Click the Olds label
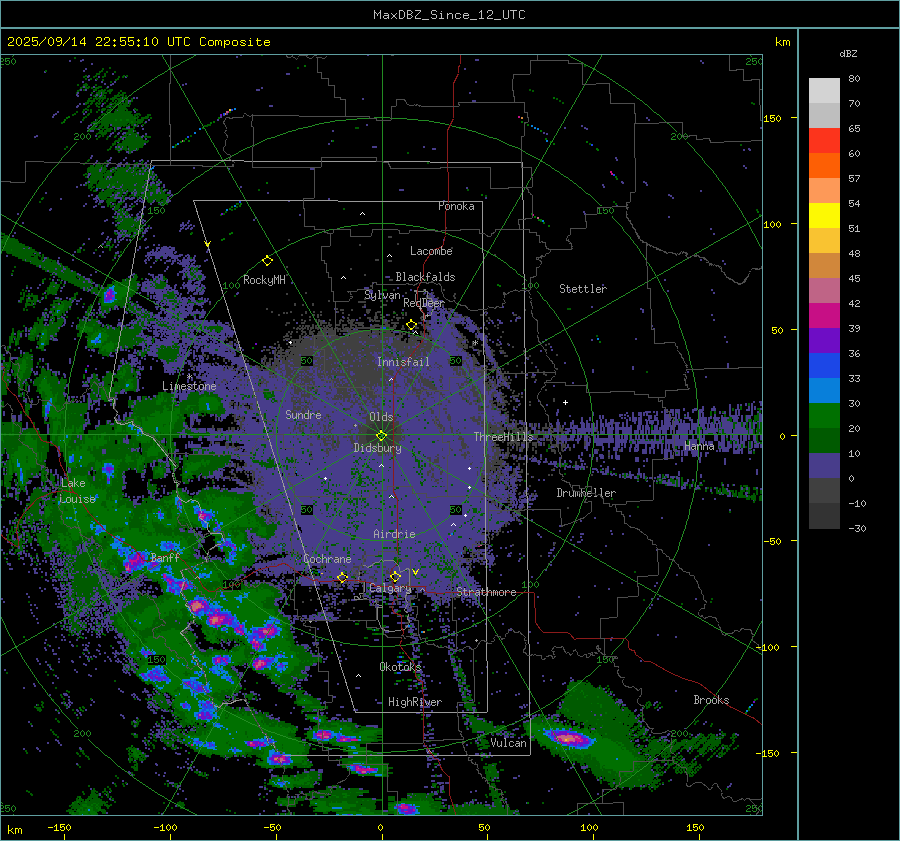 pyautogui.click(x=381, y=417)
